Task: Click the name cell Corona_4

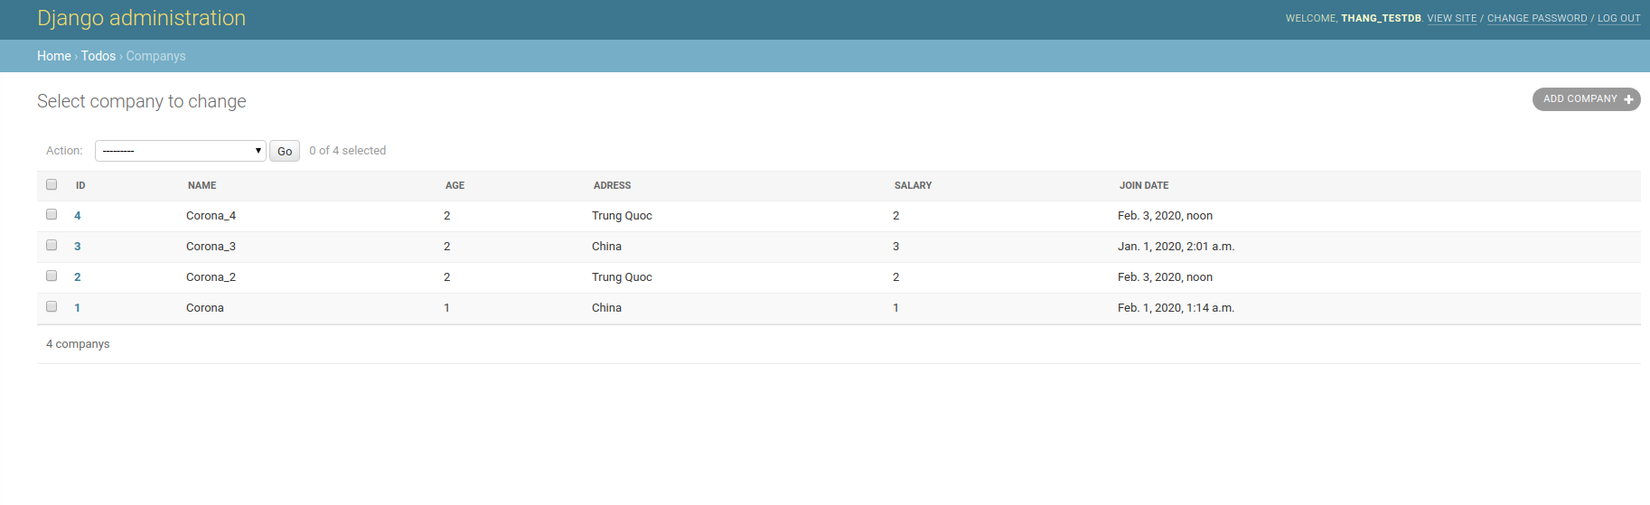Action: coord(211,216)
